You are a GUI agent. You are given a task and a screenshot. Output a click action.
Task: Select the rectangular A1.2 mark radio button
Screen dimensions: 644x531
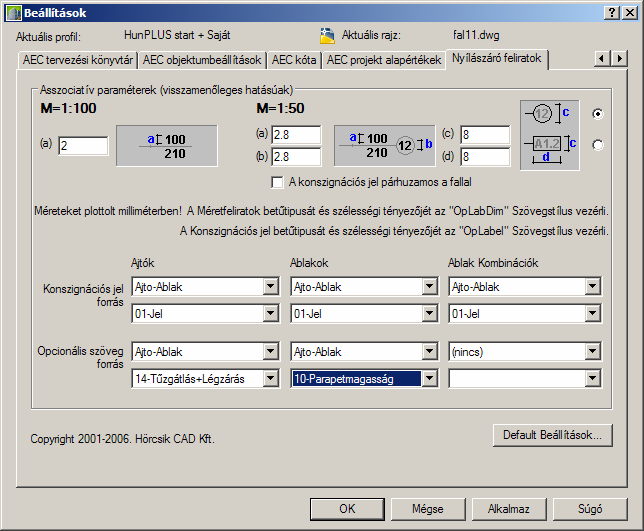click(598, 145)
